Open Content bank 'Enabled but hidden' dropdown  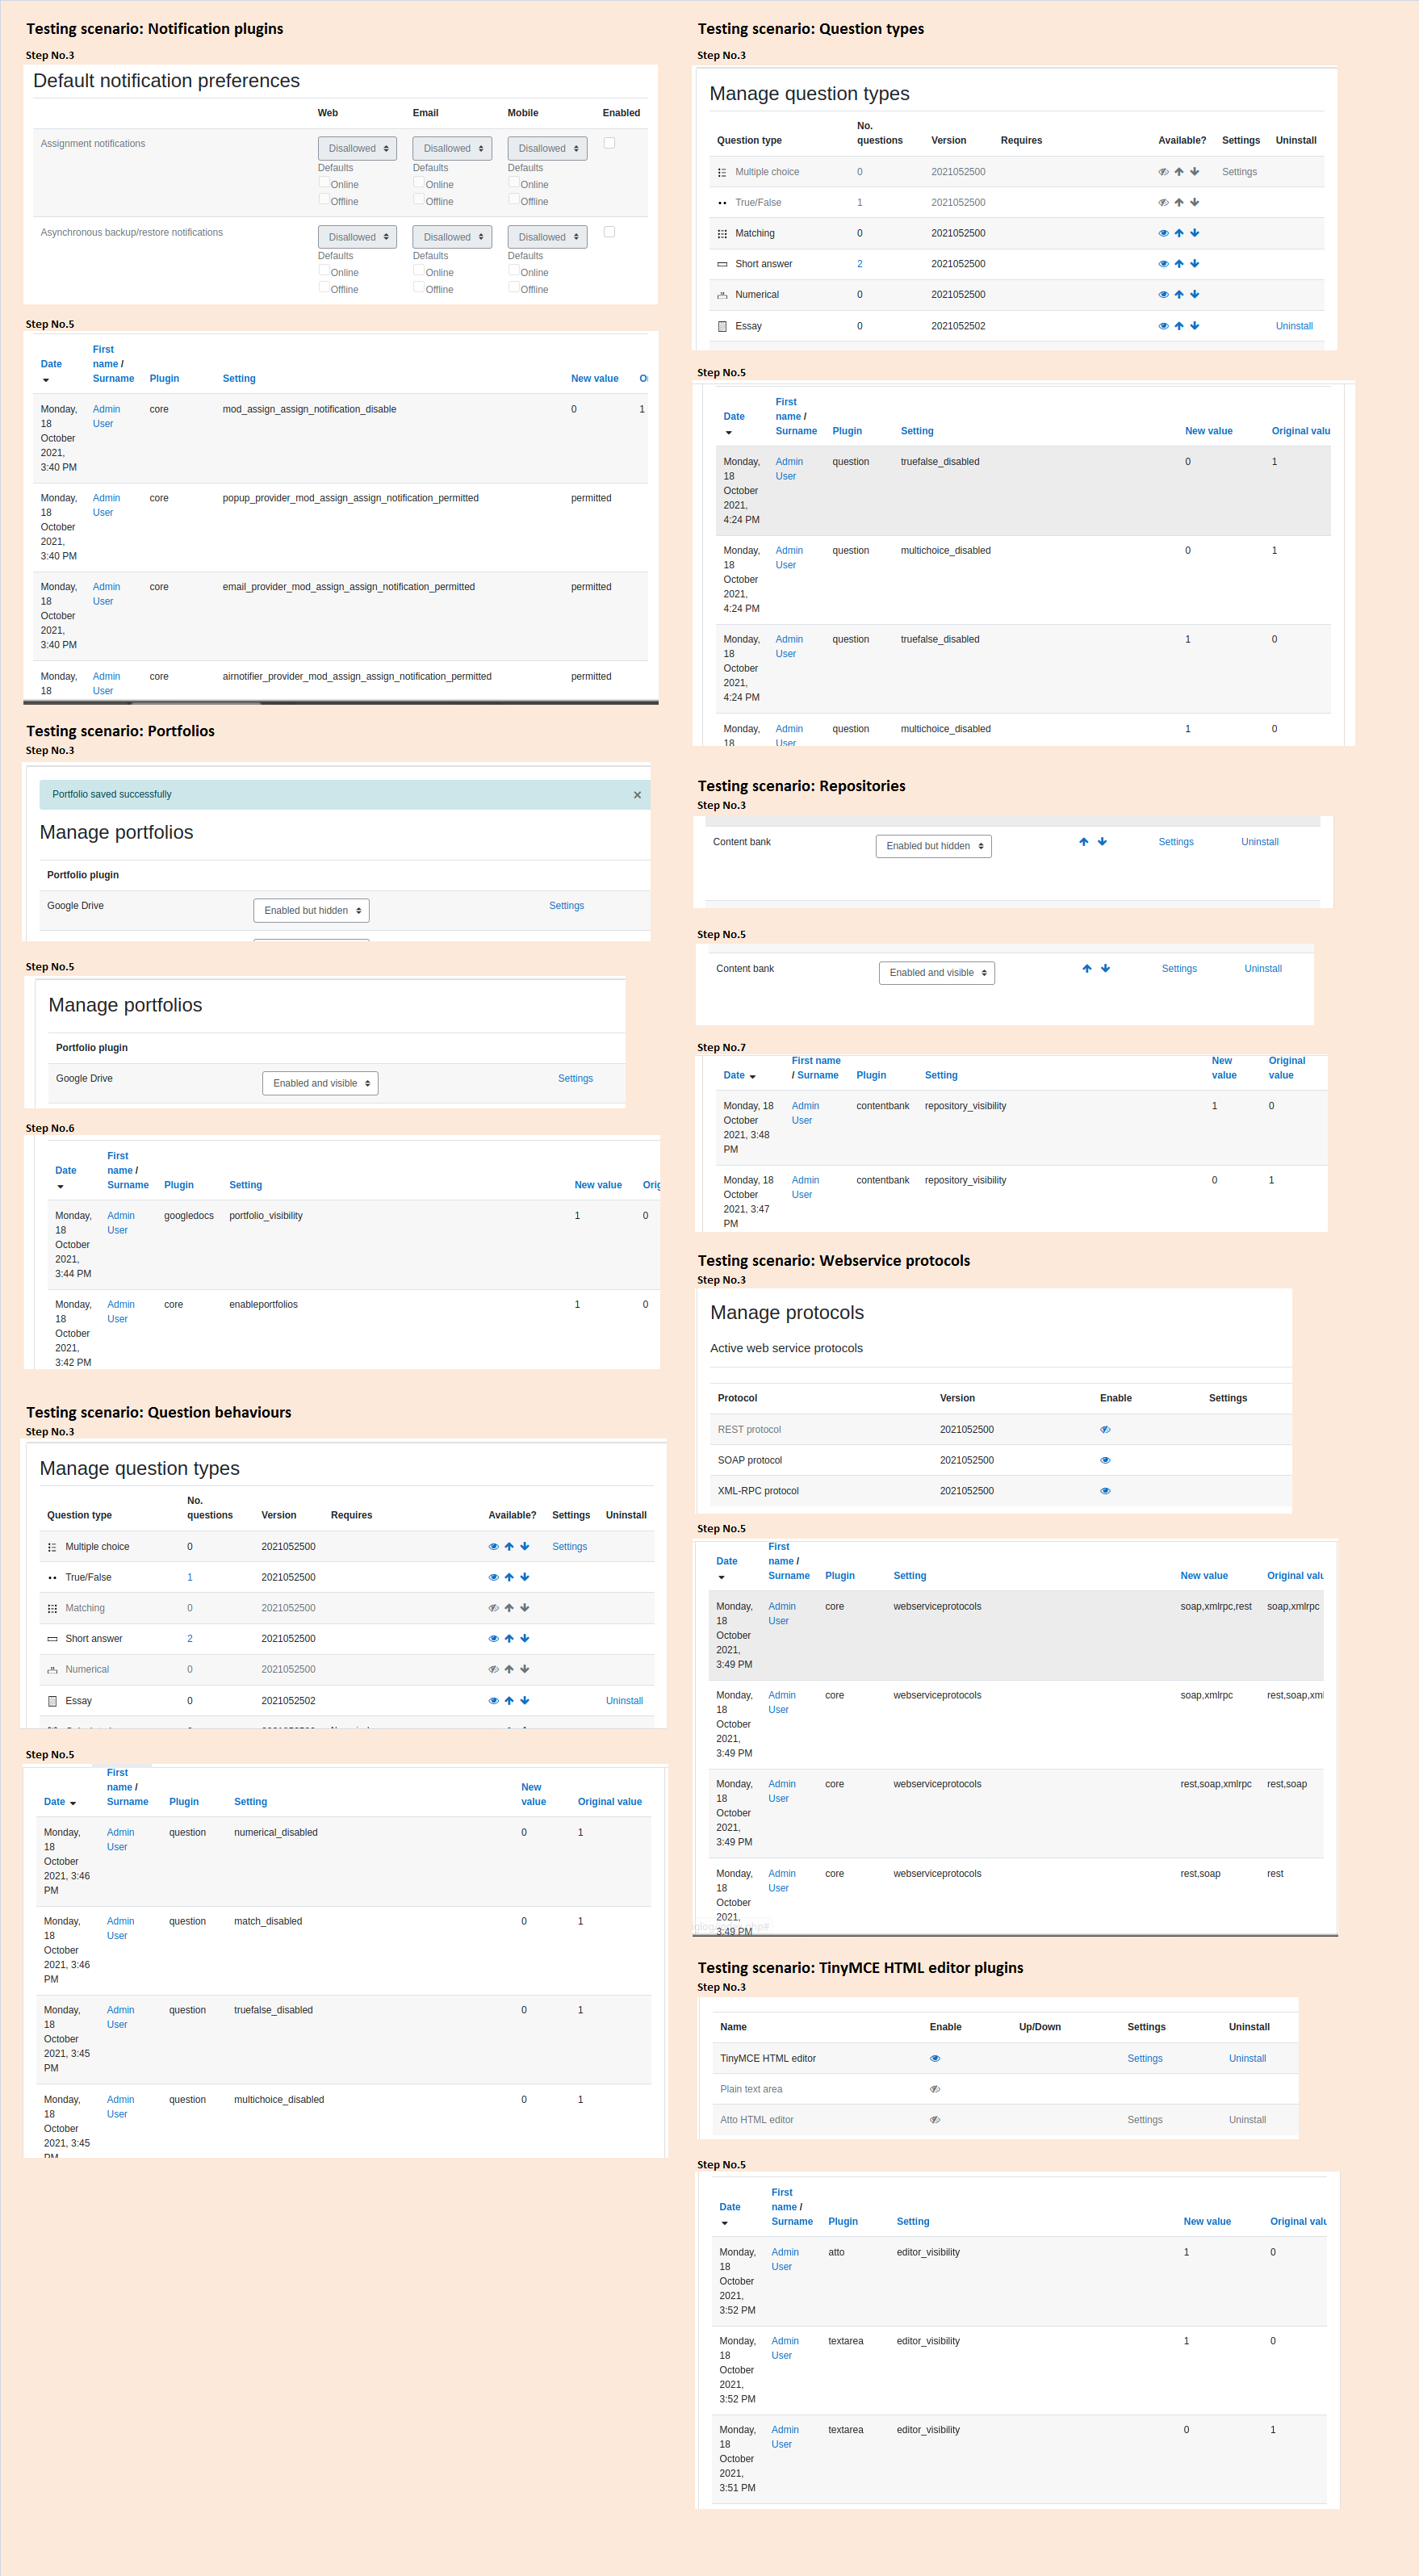pyautogui.click(x=933, y=846)
